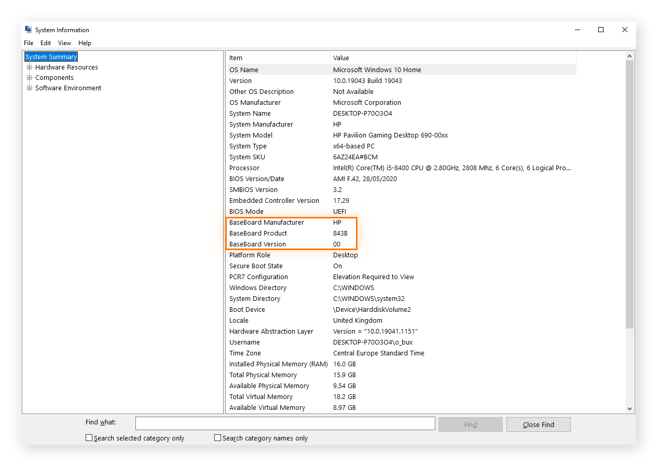660x468 pixels.
Task: Select the System SKU row
Action: pos(402,157)
